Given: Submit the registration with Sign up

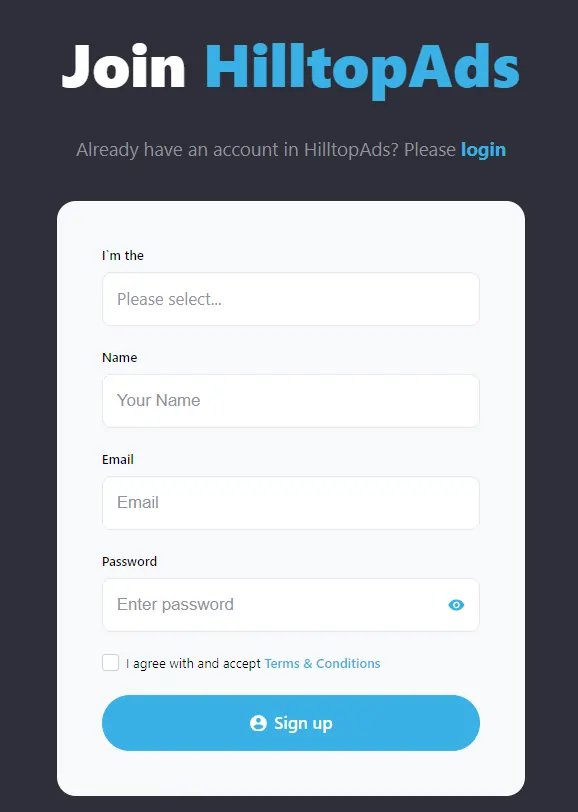Looking at the screenshot, I should pyautogui.click(x=290, y=722).
